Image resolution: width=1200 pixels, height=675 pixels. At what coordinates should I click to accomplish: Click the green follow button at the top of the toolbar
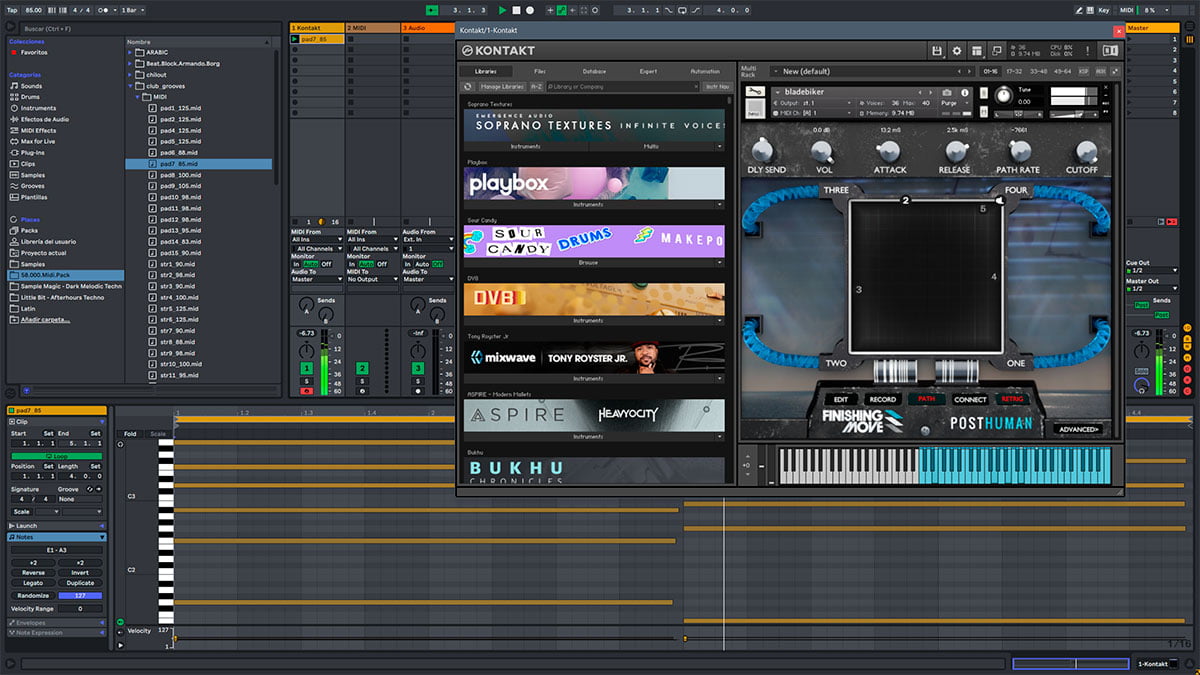pos(431,10)
